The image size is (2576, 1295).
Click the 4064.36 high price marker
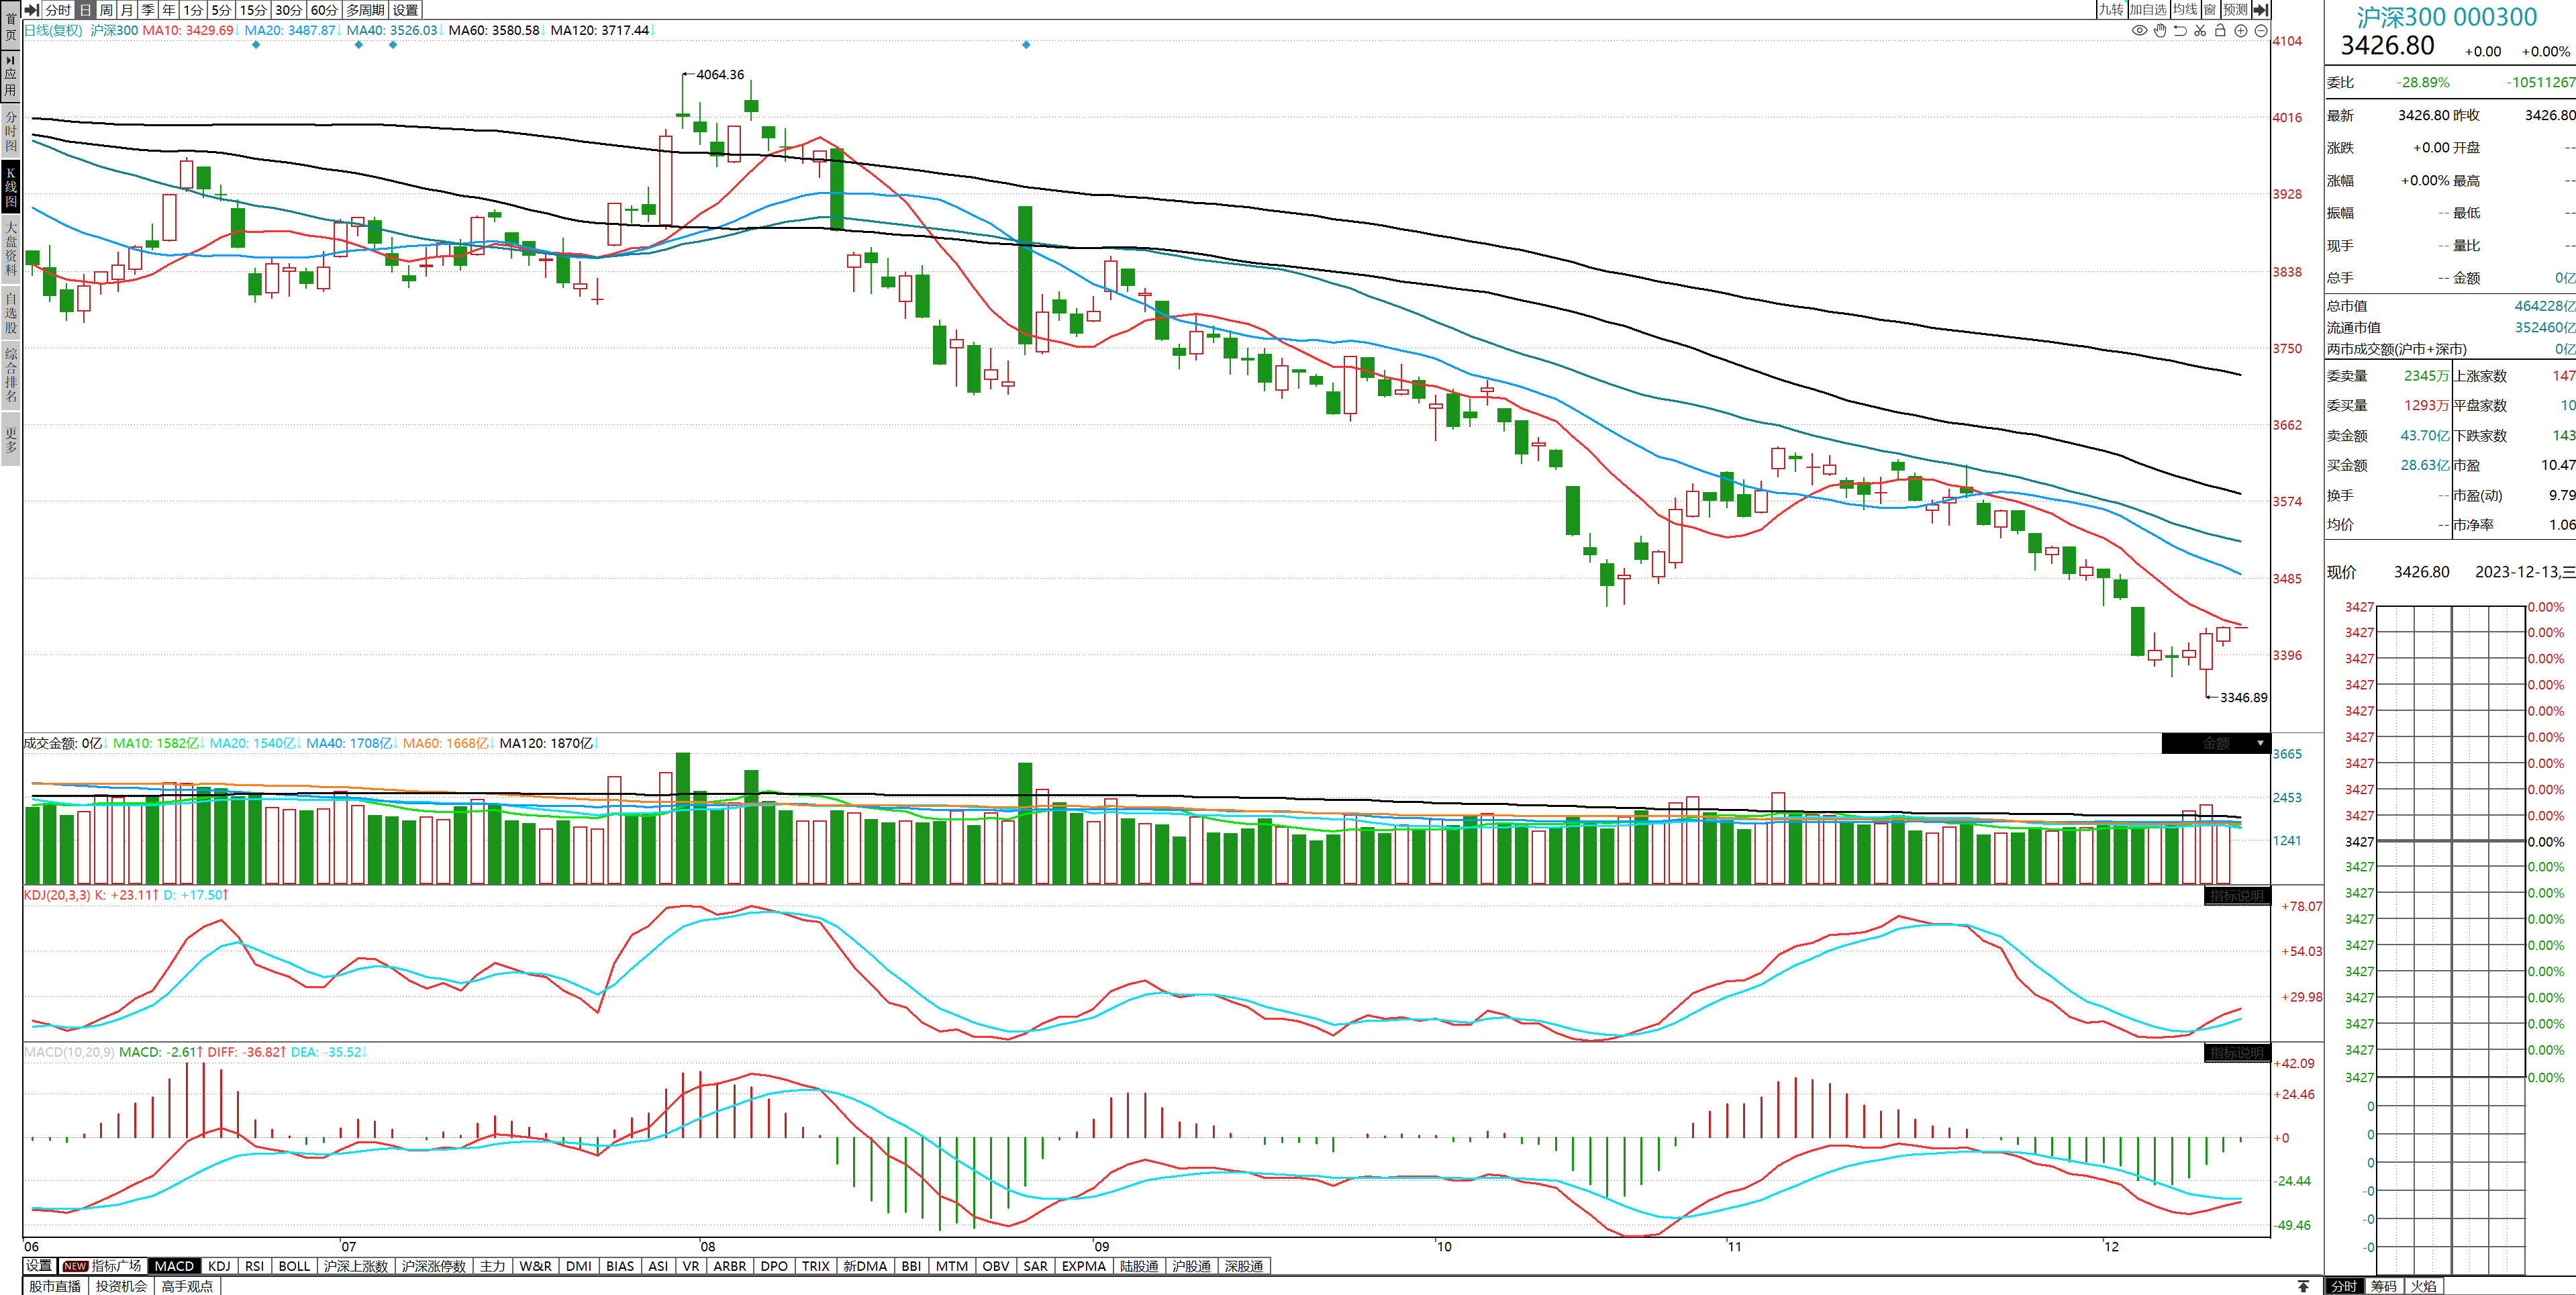tap(720, 75)
